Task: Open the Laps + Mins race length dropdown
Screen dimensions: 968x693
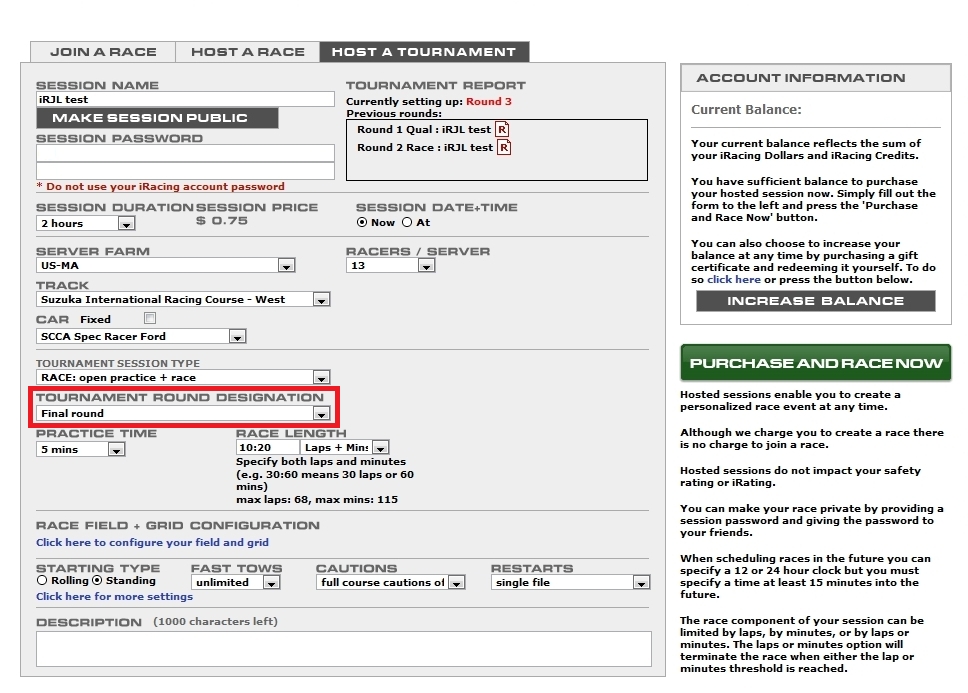Action: click(344, 447)
